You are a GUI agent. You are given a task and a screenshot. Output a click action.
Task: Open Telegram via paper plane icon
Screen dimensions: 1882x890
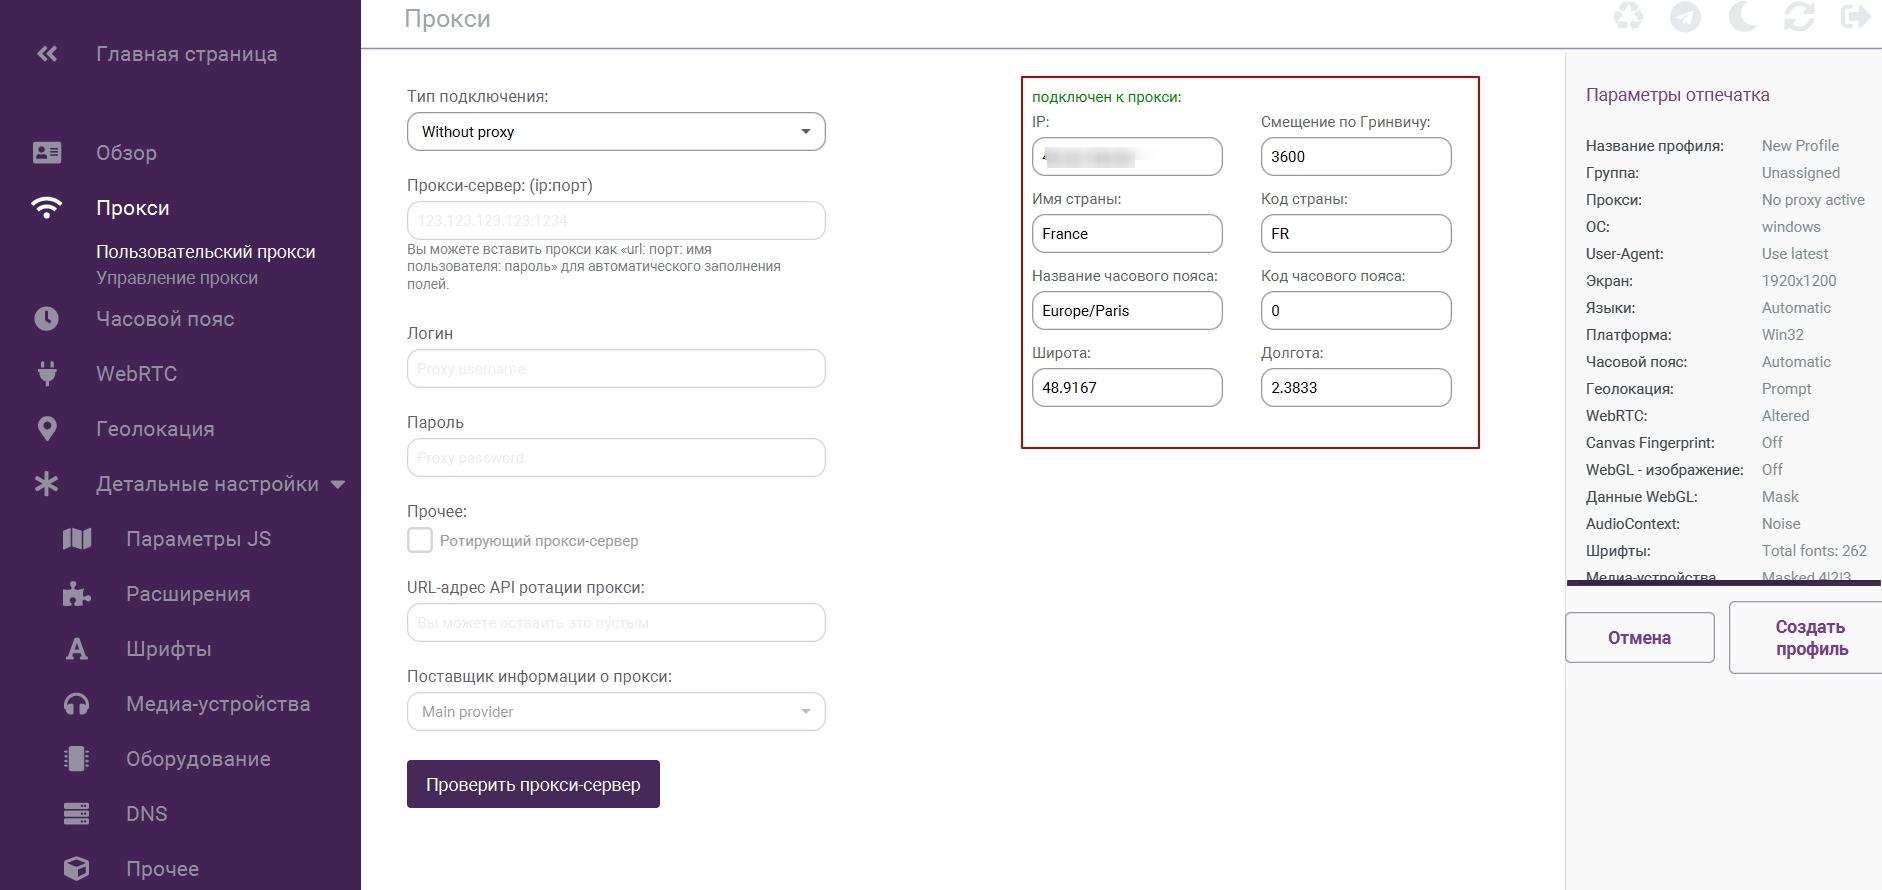[1686, 17]
